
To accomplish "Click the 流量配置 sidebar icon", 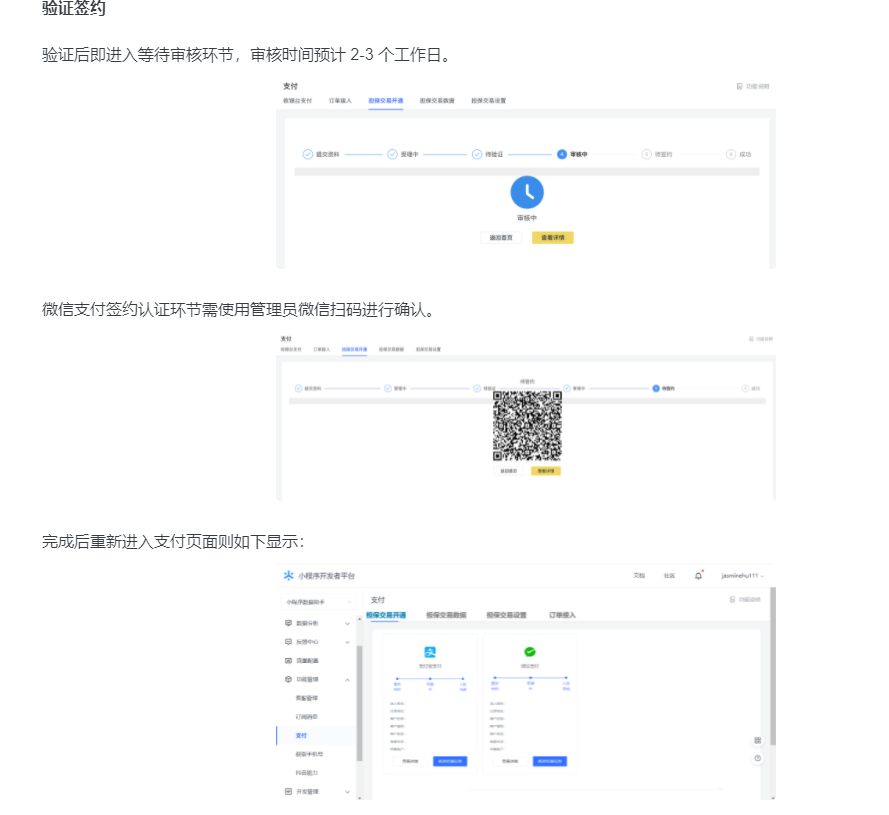I will click(288, 661).
